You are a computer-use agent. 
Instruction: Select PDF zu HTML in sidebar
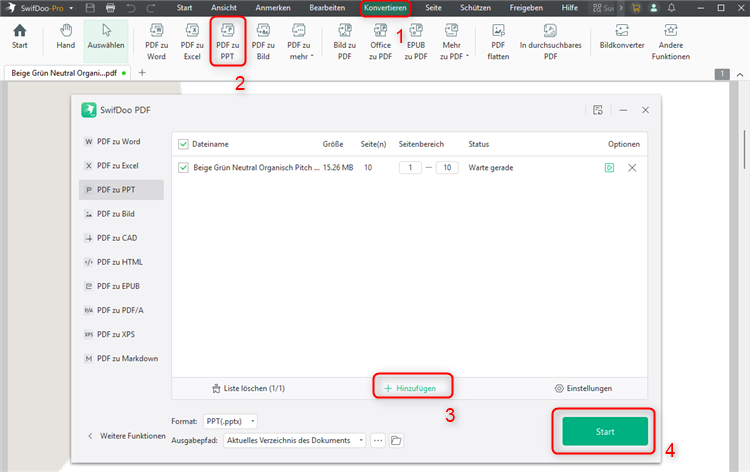tap(121, 262)
